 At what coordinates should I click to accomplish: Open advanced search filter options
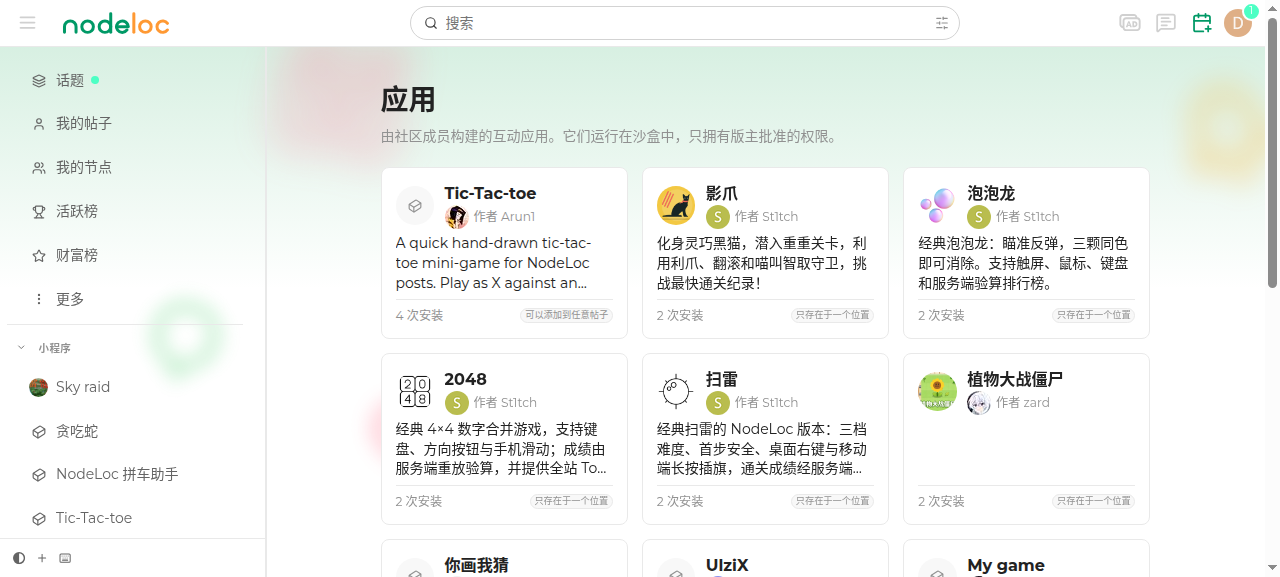click(942, 23)
